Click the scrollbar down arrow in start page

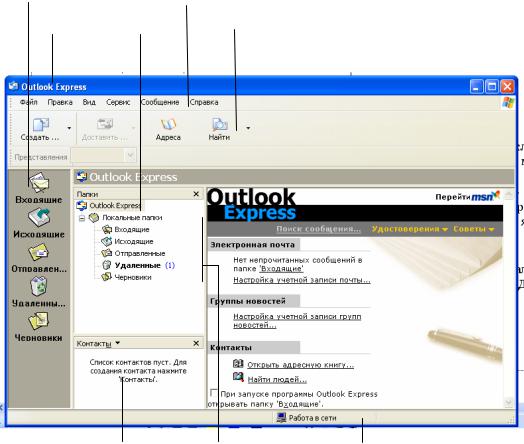(x=509, y=403)
